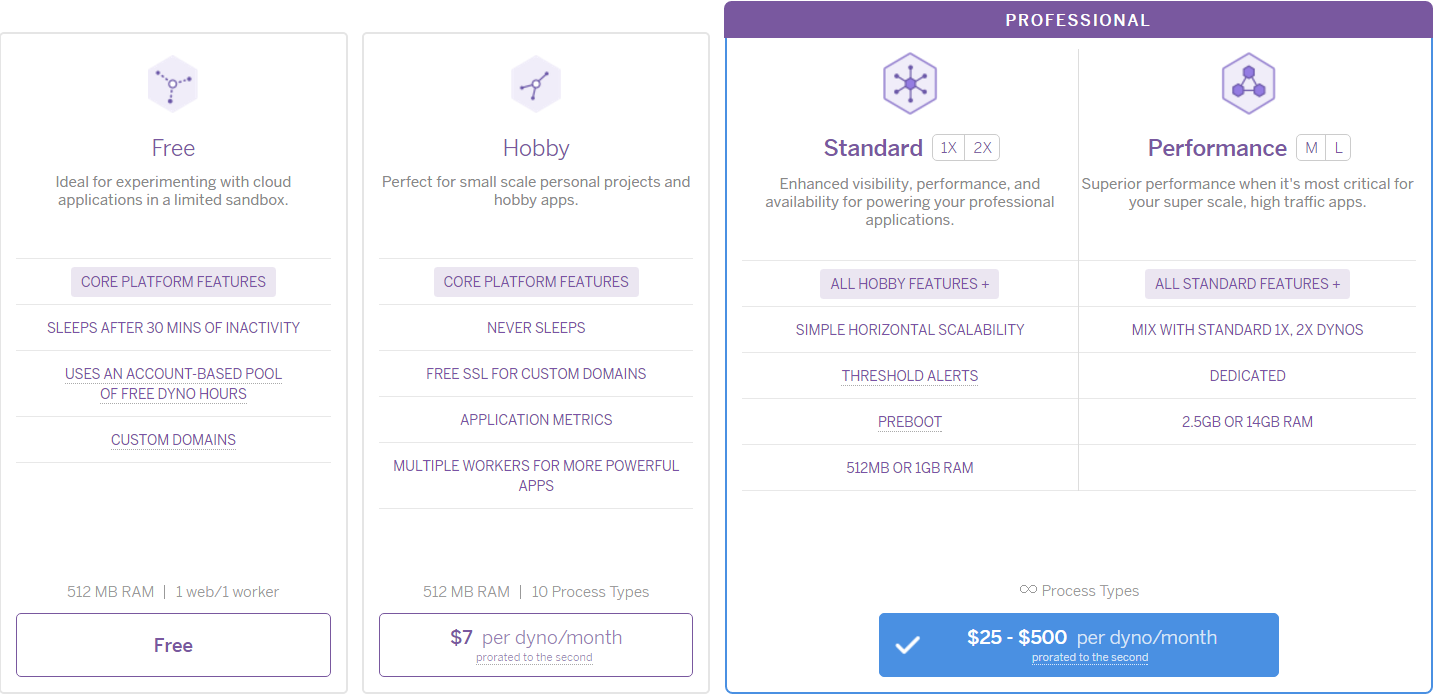1433x694 pixels.
Task: Select the M Performance dyno size
Action: tap(1311, 148)
